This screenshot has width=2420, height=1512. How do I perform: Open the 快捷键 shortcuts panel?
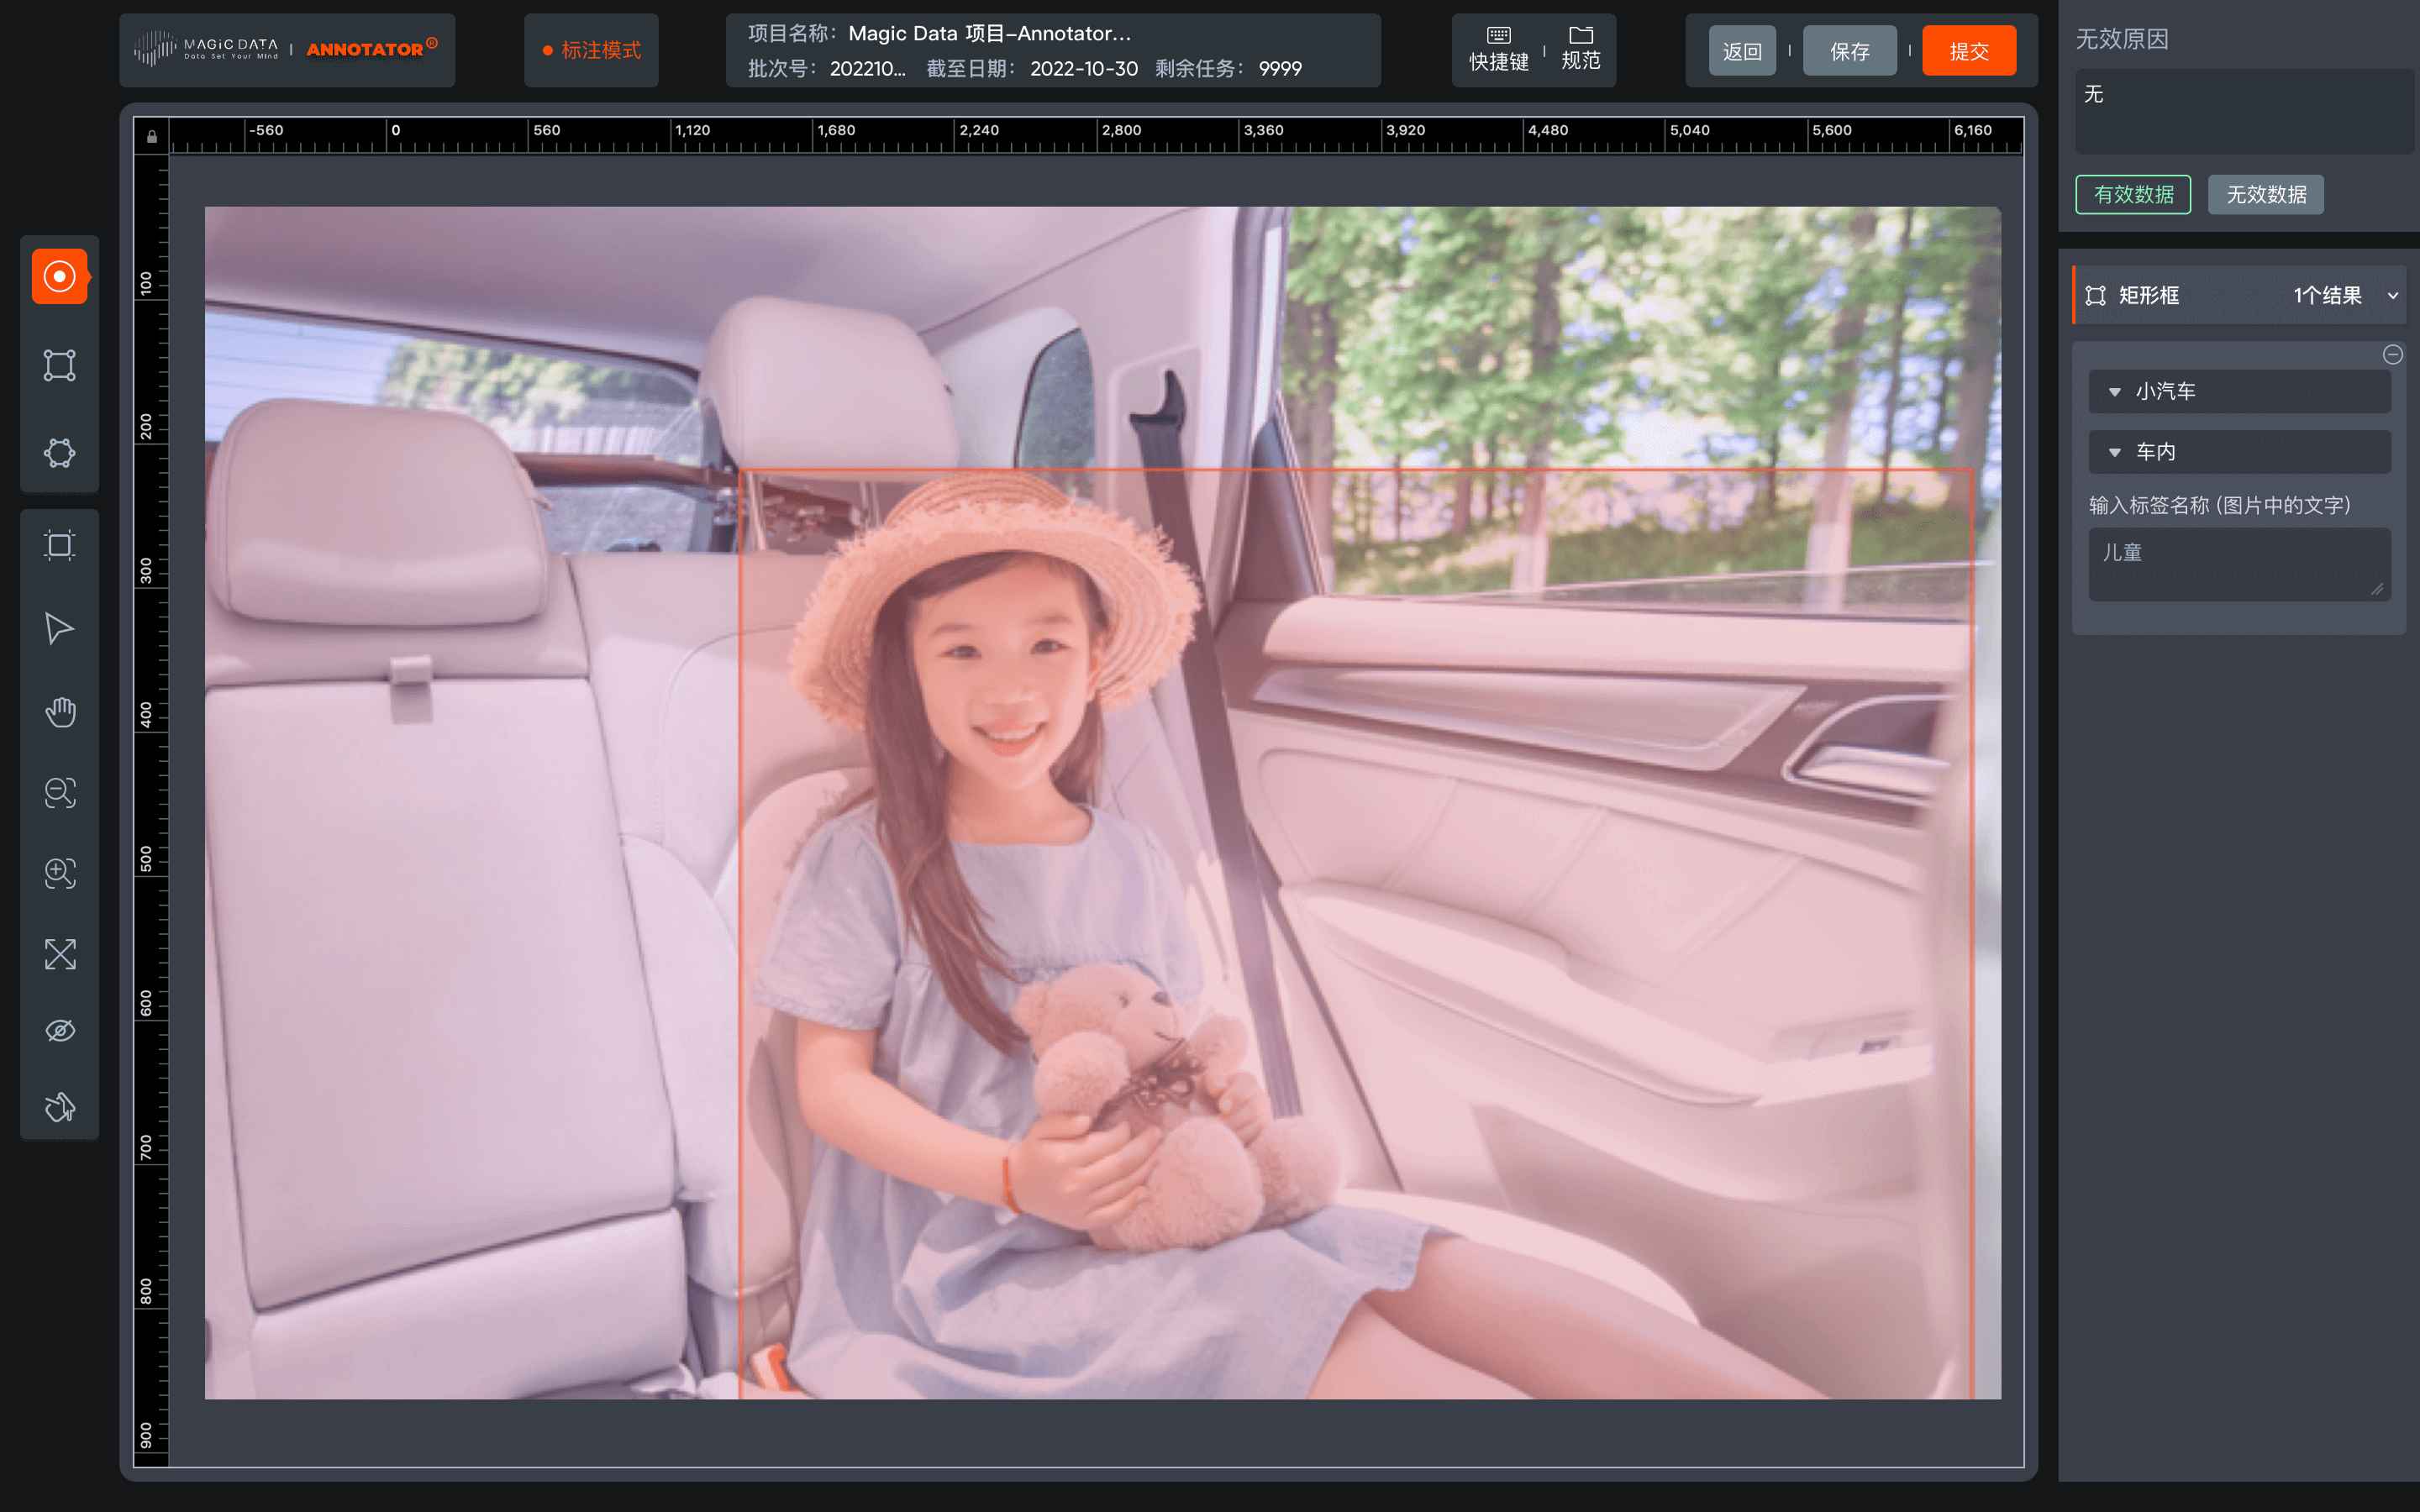point(1497,50)
